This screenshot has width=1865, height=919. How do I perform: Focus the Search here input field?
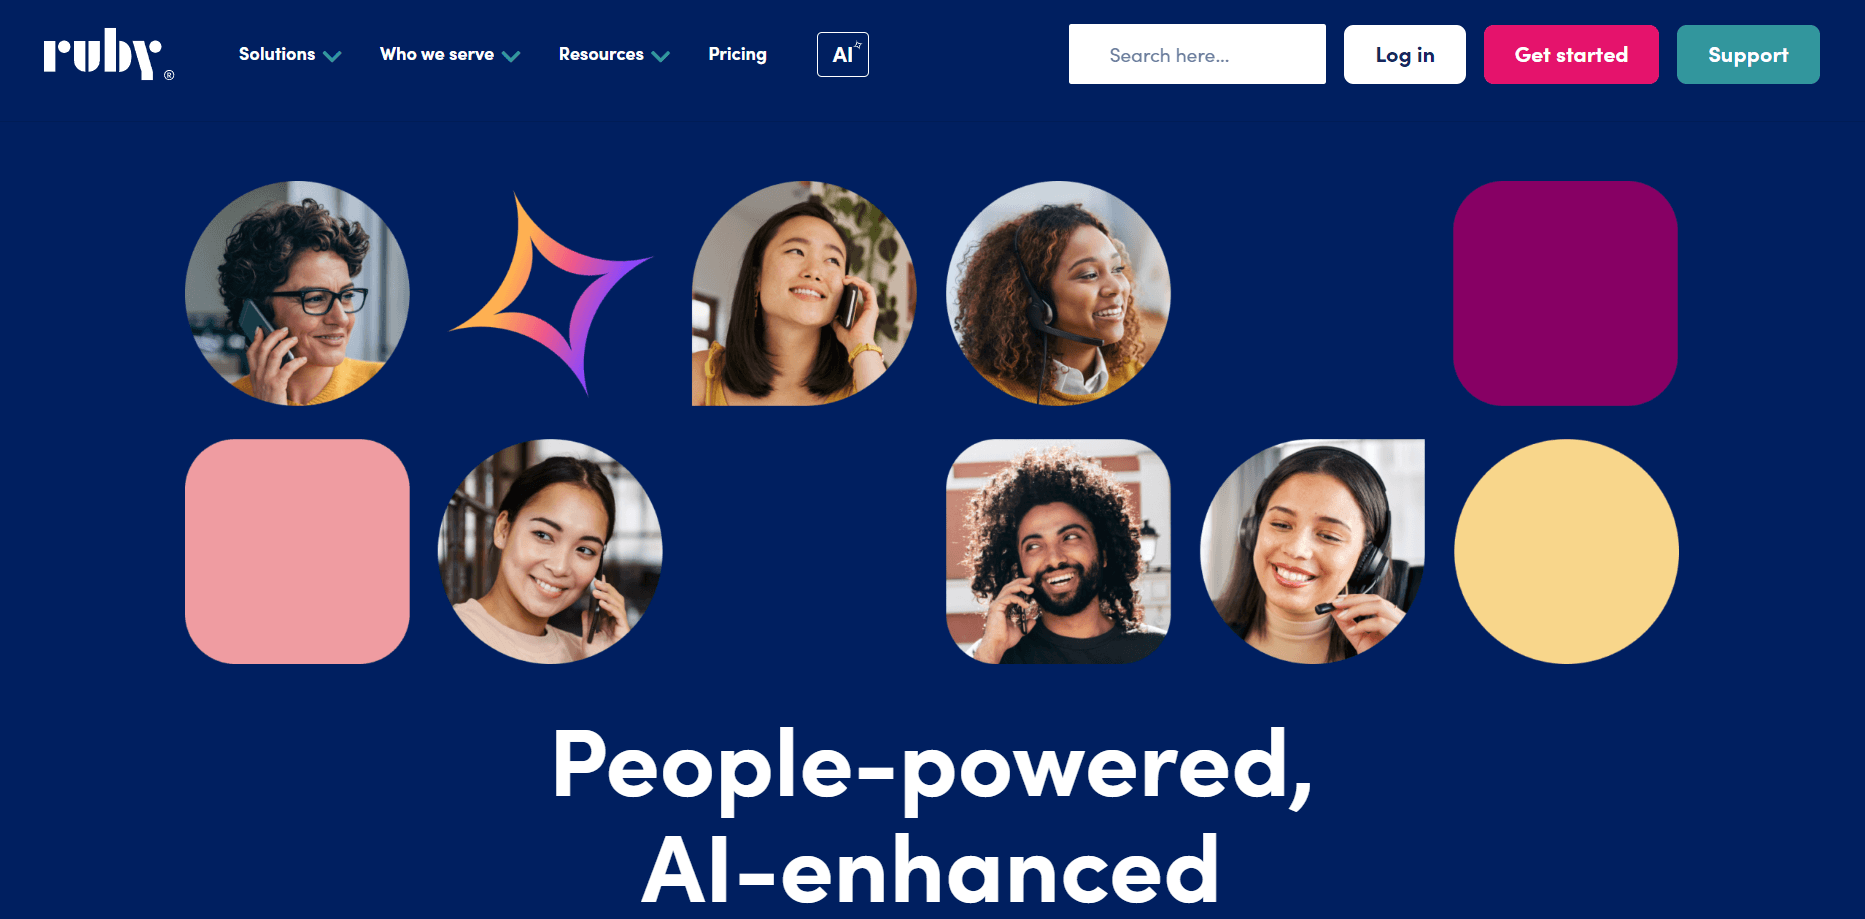[1197, 54]
